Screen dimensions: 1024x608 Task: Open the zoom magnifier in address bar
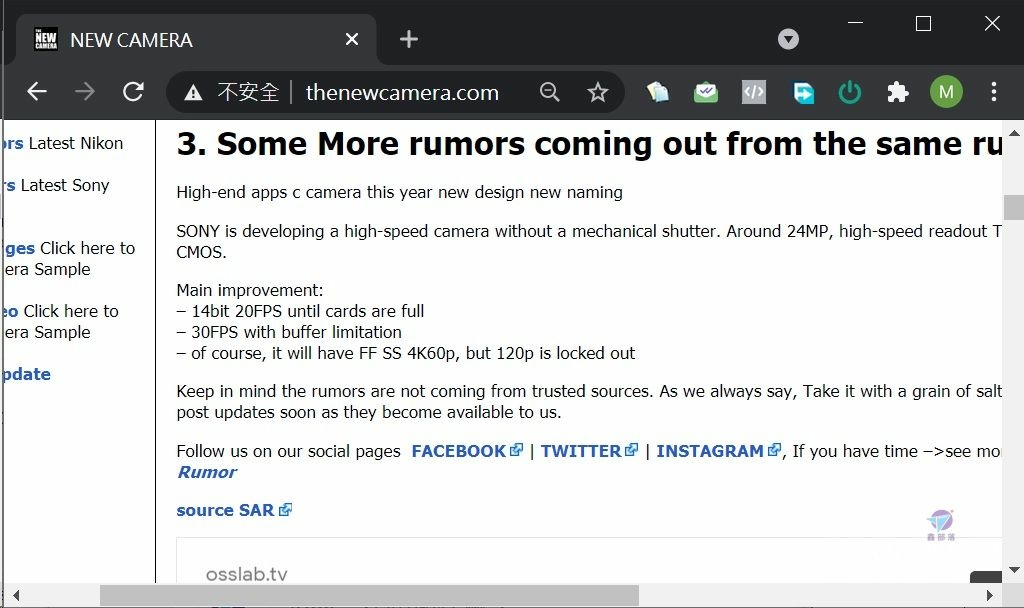tap(550, 92)
